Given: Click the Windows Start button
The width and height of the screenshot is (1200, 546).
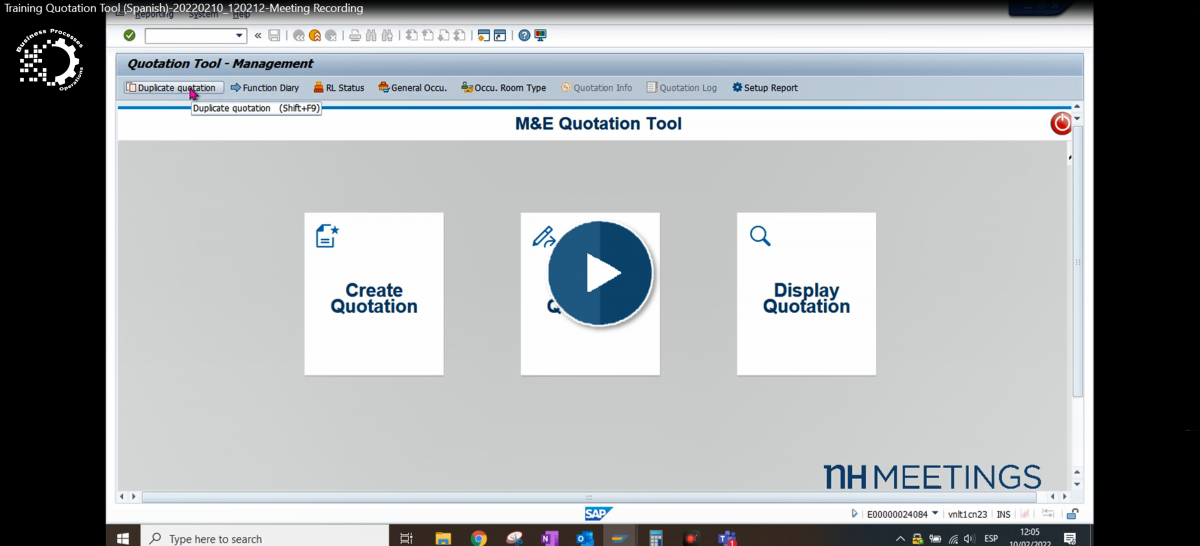Looking at the screenshot, I should point(123,538).
